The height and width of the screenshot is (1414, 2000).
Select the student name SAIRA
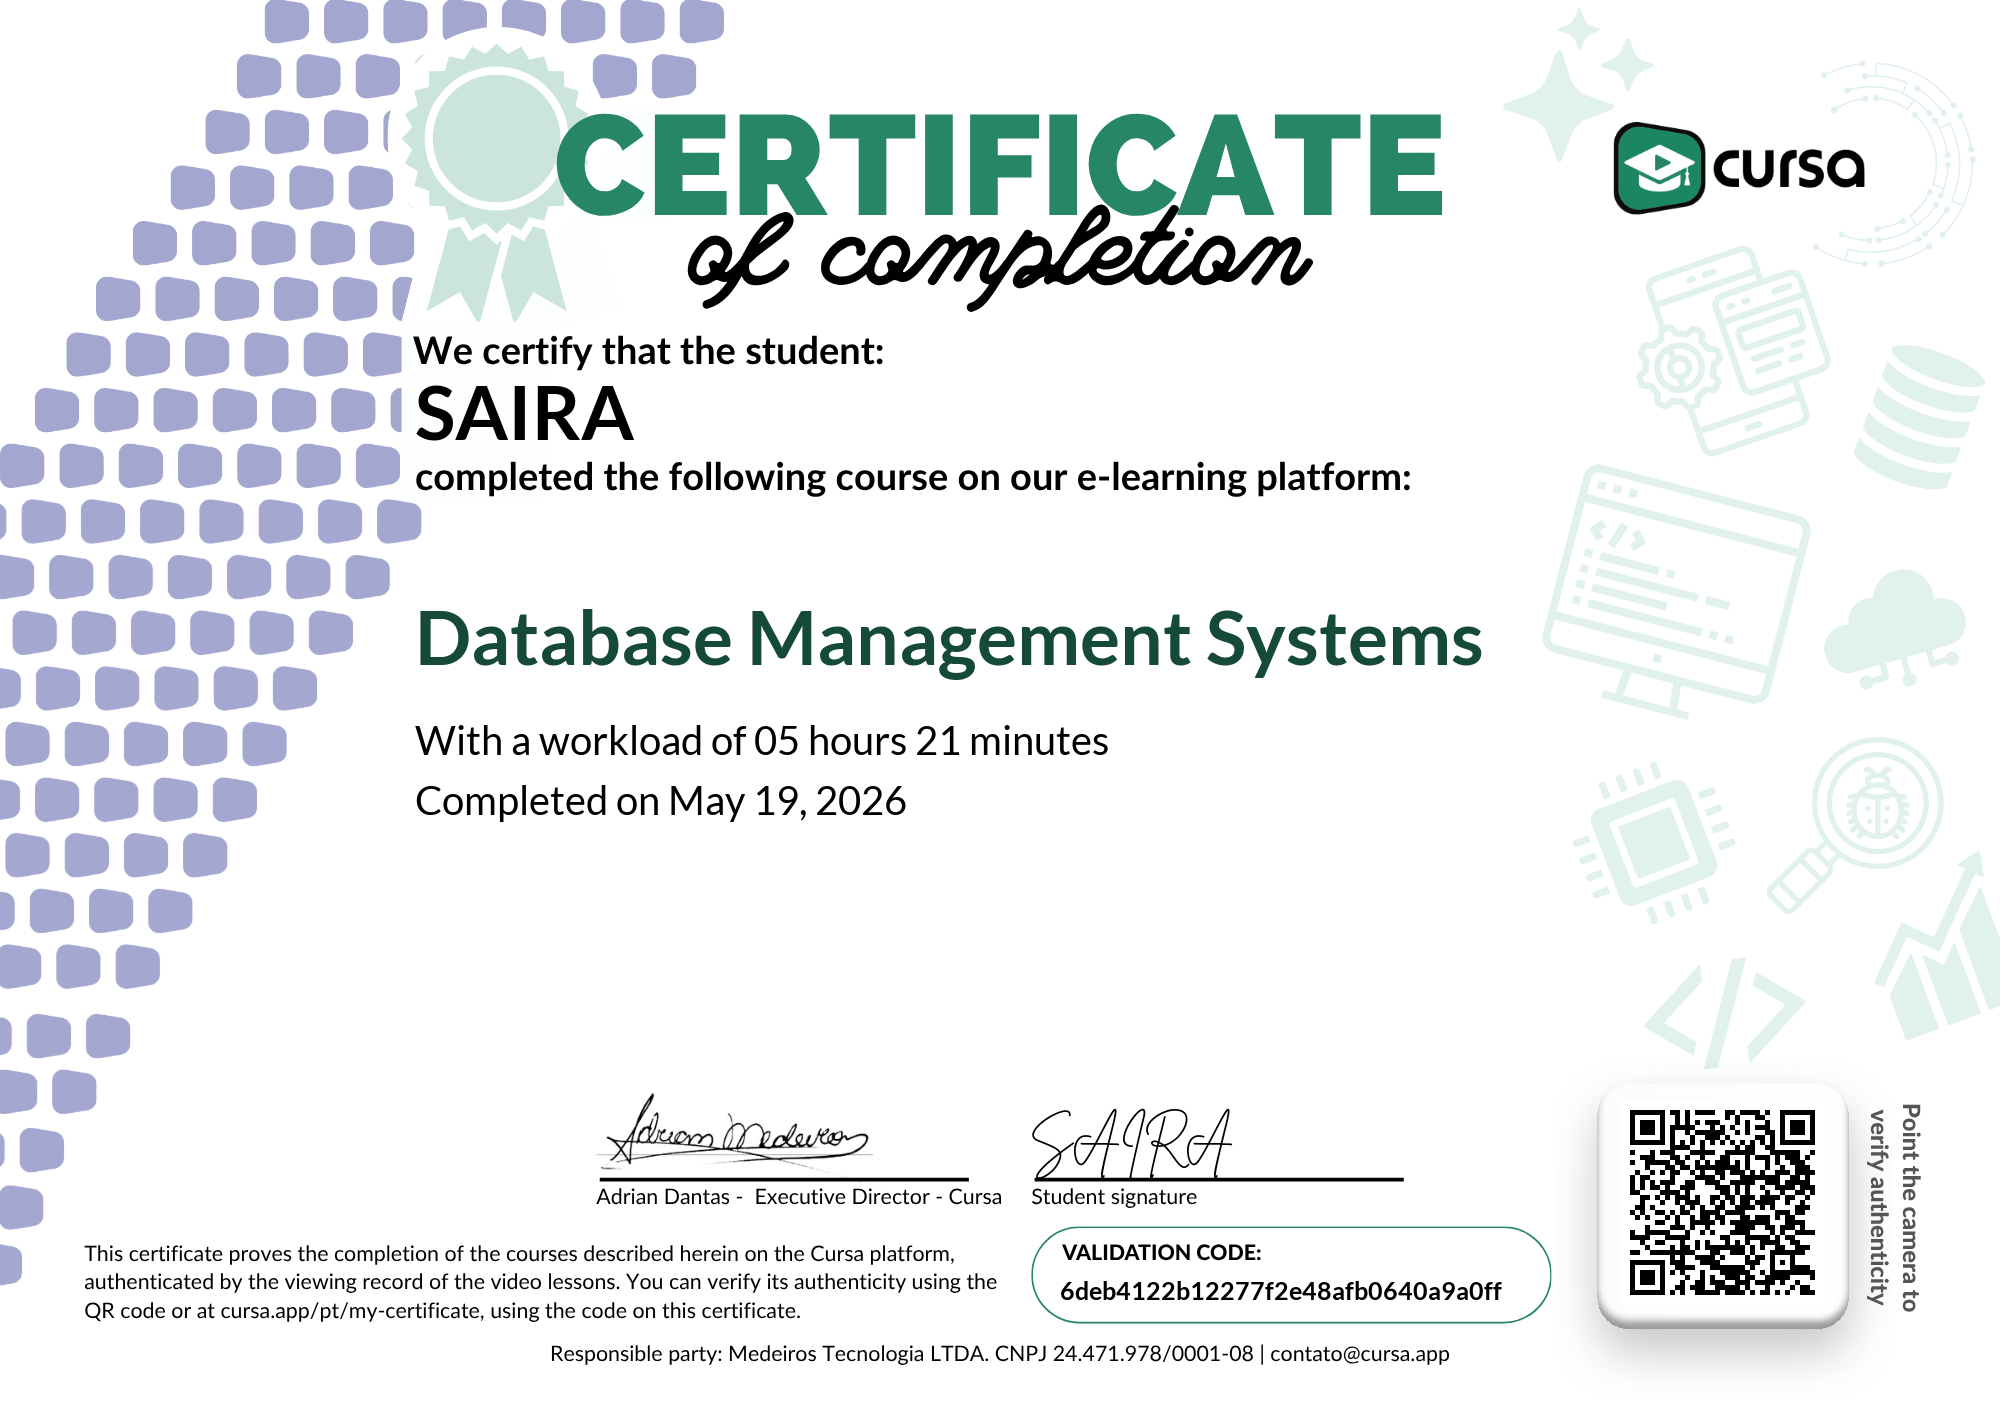pyautogui.click(x=525, y=414)
